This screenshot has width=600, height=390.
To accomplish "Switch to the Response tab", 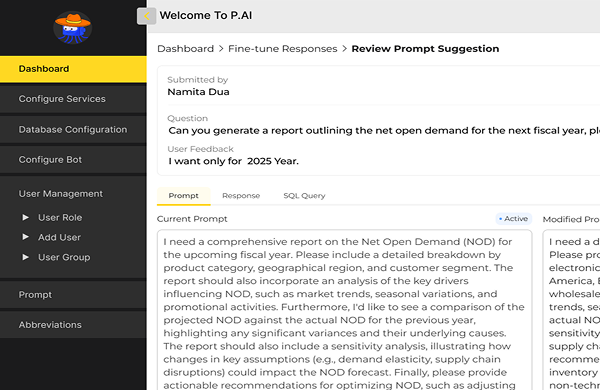I will 241,196.
